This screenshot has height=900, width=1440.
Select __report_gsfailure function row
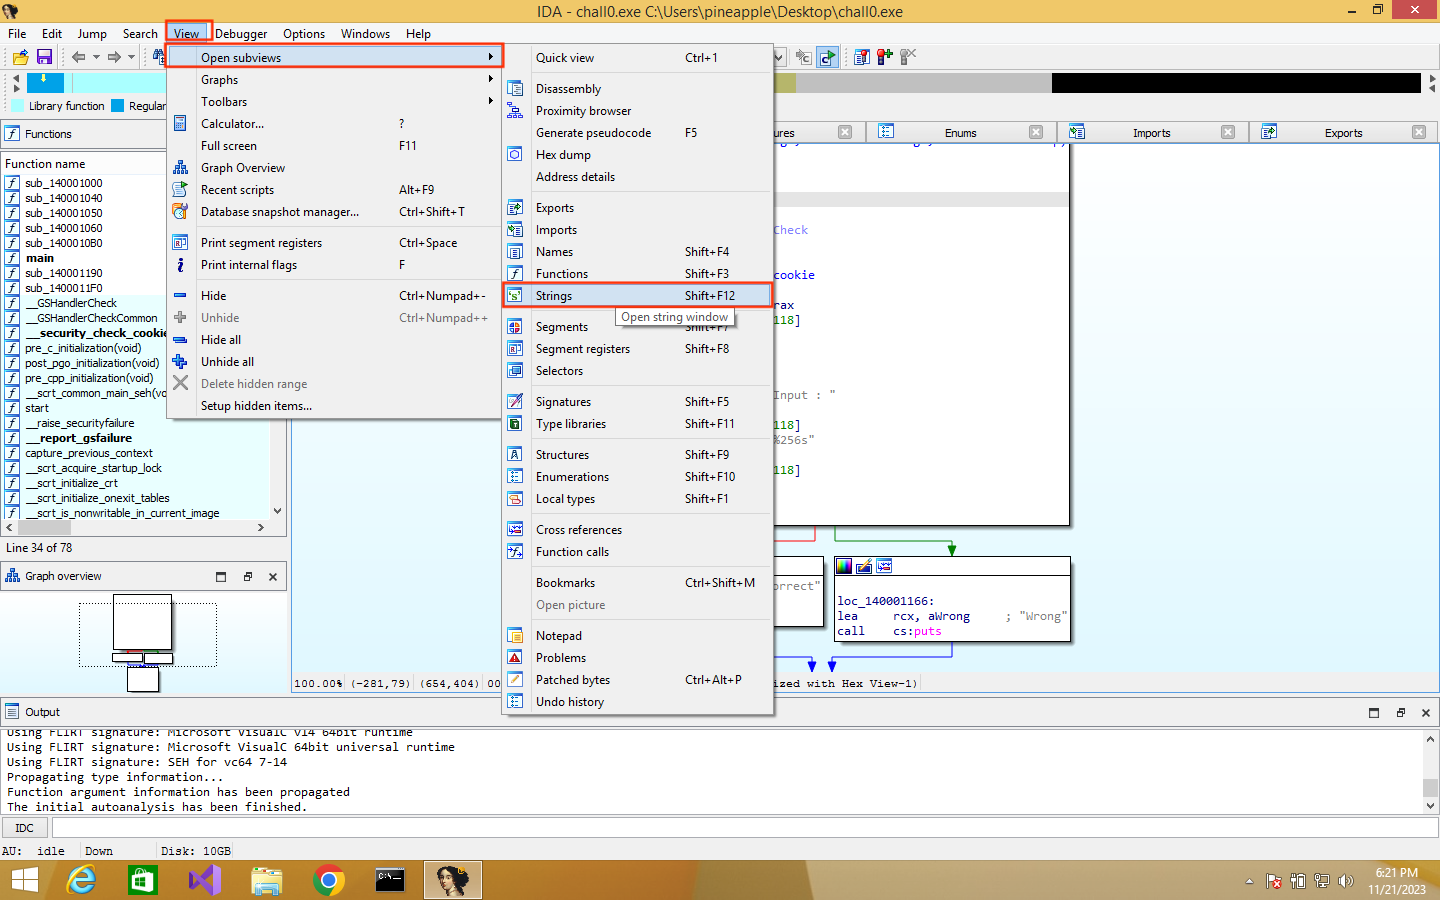tap(79, 437)
